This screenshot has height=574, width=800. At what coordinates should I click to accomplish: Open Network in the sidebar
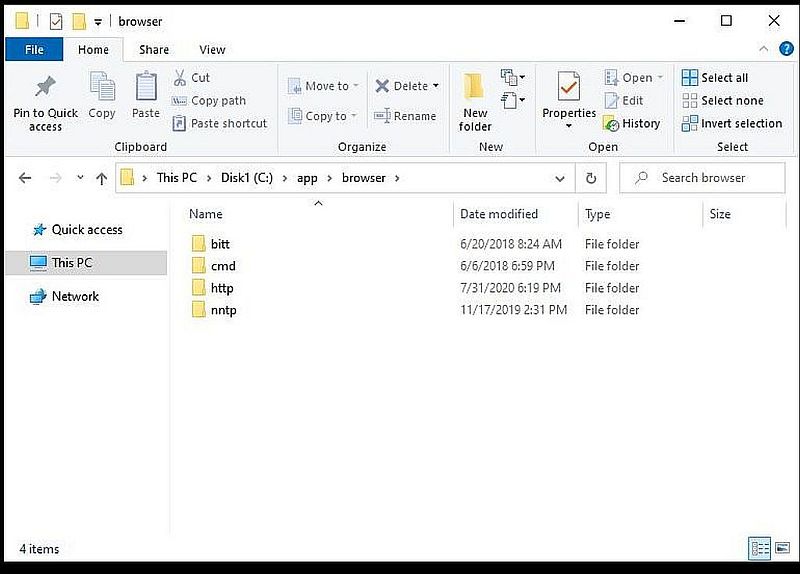click(64, 296)
